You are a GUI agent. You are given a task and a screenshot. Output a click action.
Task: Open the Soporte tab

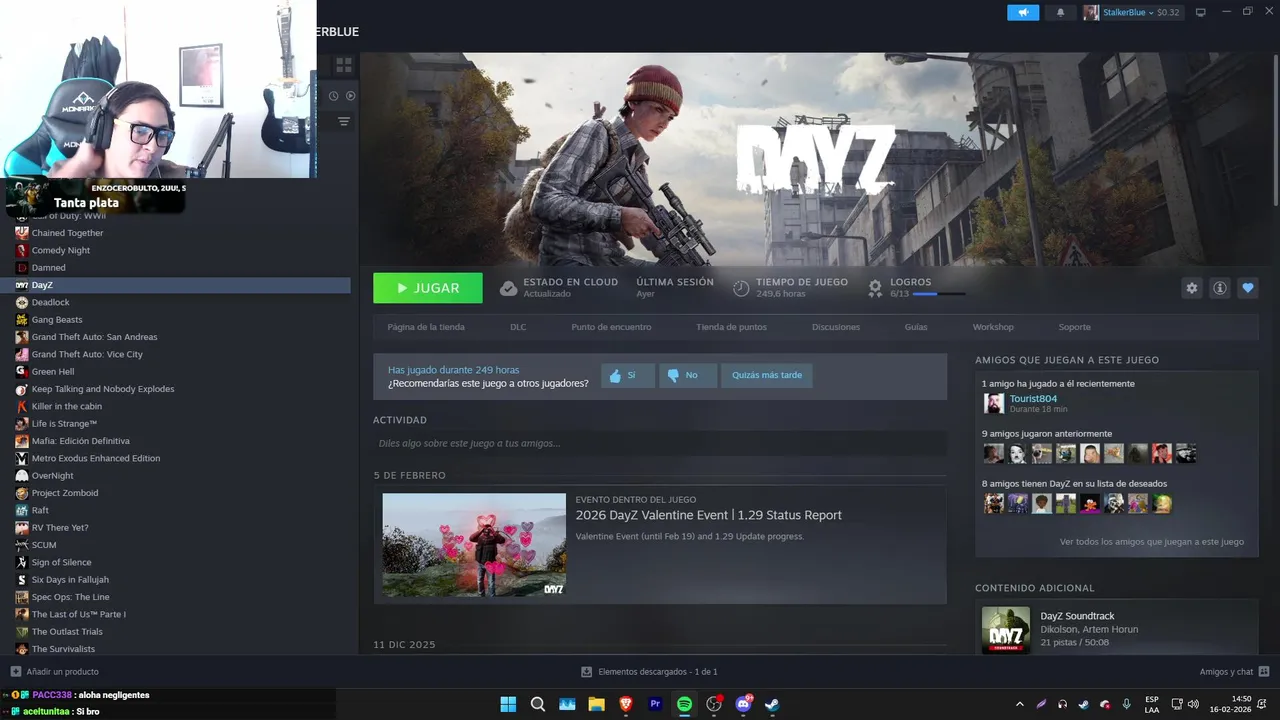pyautogui.click(x=1075, y=327)
